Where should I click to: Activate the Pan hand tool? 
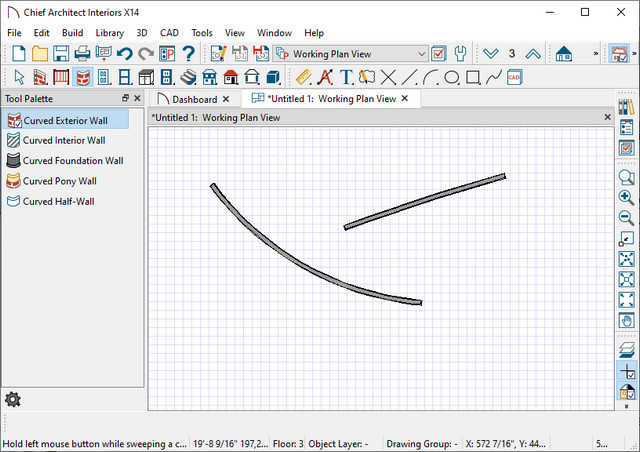click(627, 320)
